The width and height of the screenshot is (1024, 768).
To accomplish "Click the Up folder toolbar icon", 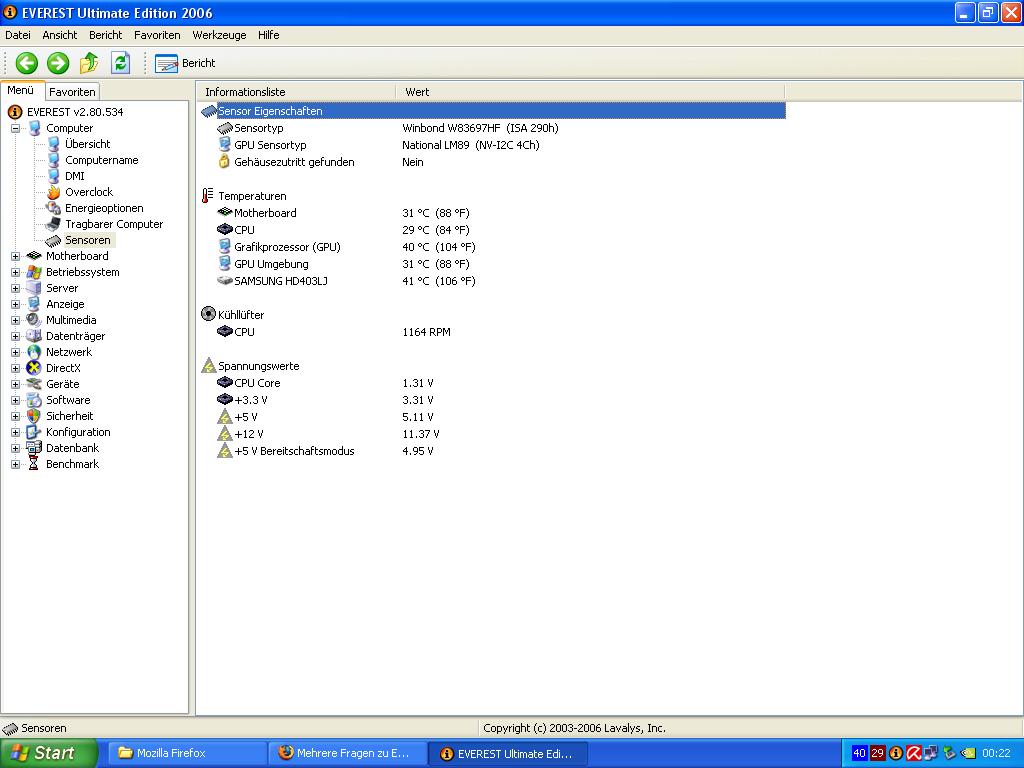I will click(89, 63).
